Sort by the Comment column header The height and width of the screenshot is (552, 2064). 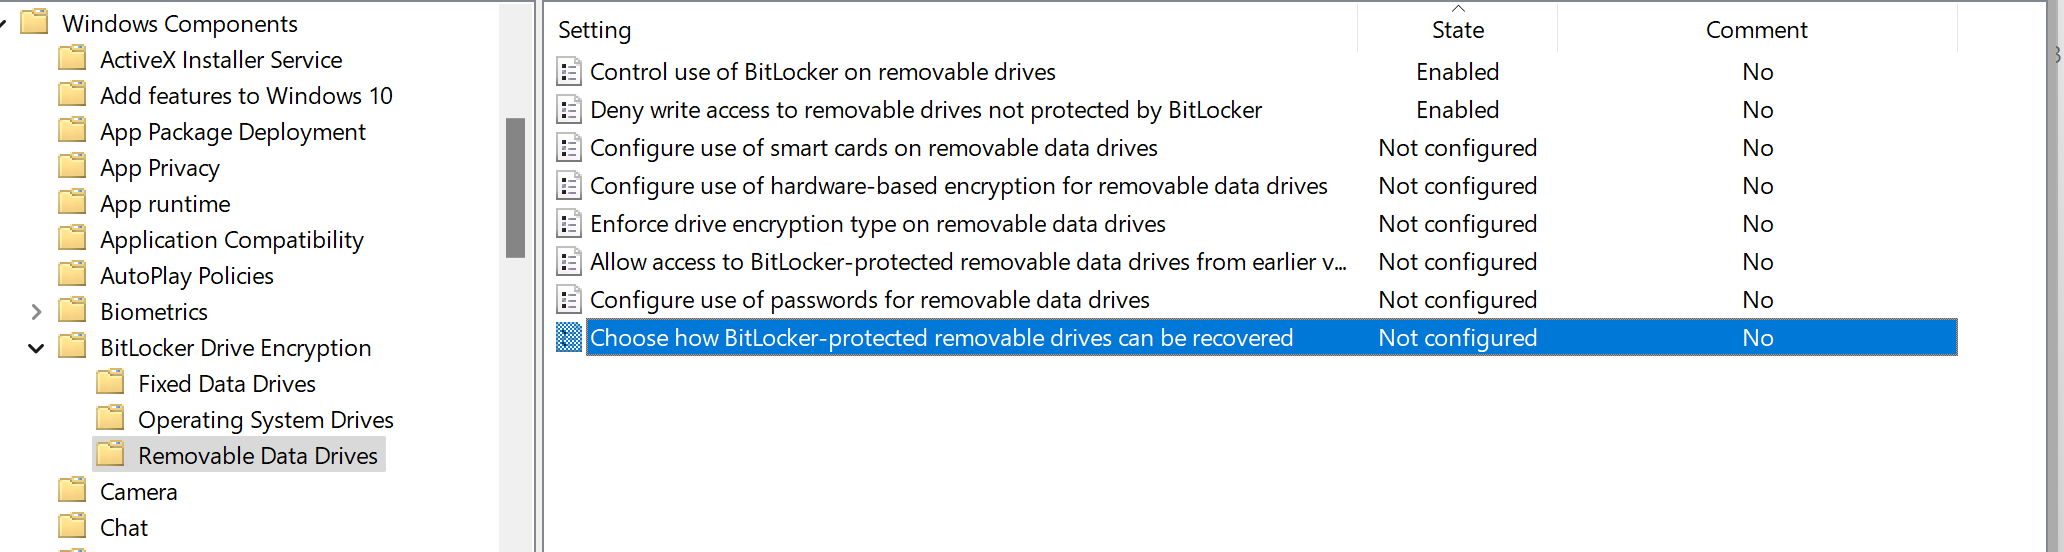point(1756,30)
